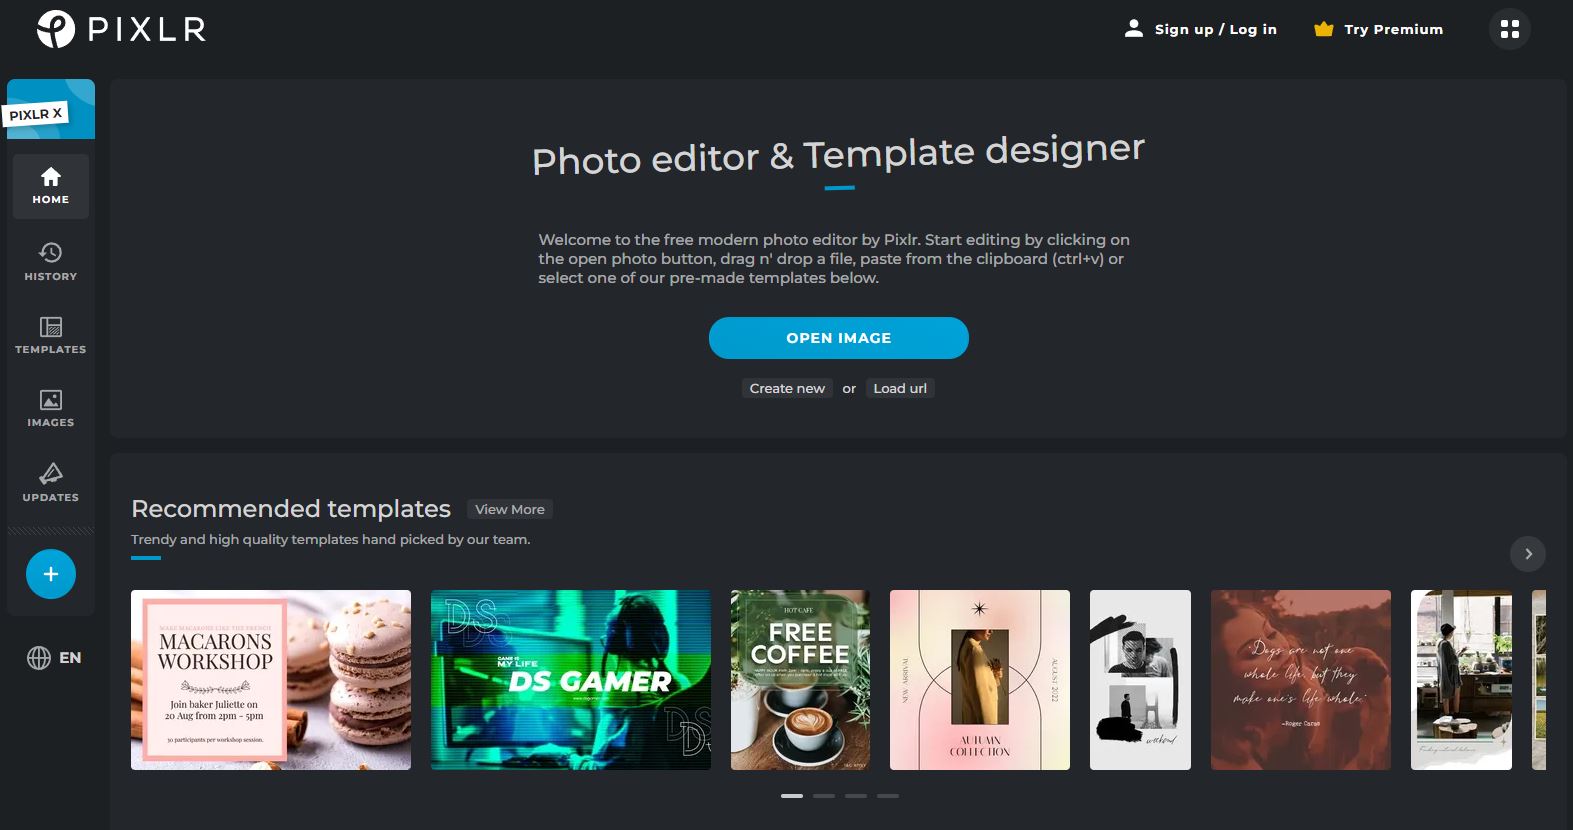Click the Try Premium crown link
The height and width of the screenshot is (830, 1573).
pos(1378,29)
